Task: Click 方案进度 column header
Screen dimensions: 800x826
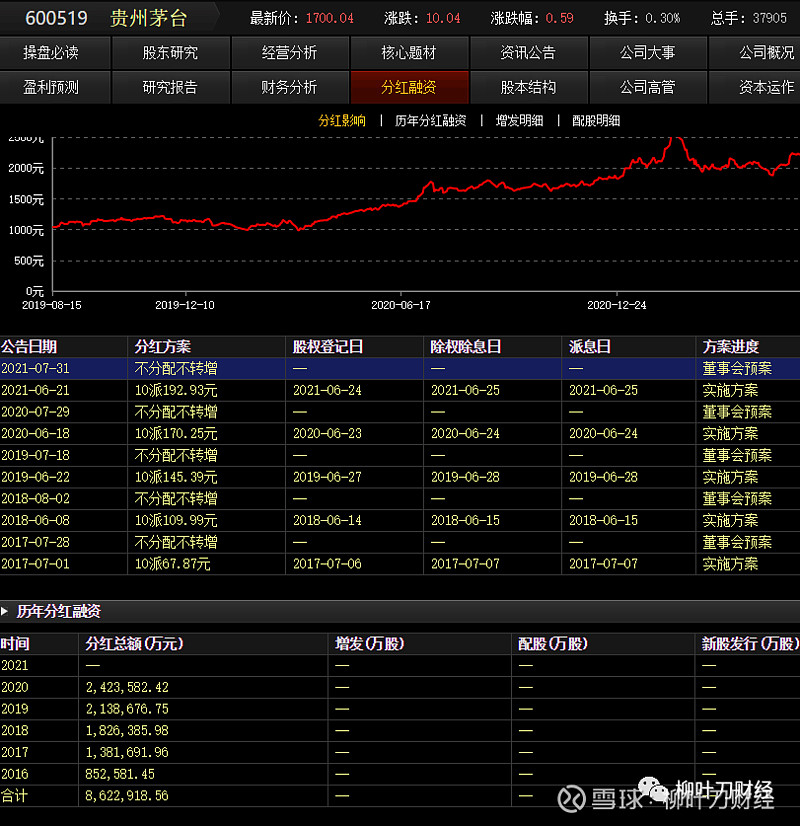Action: 731,347
